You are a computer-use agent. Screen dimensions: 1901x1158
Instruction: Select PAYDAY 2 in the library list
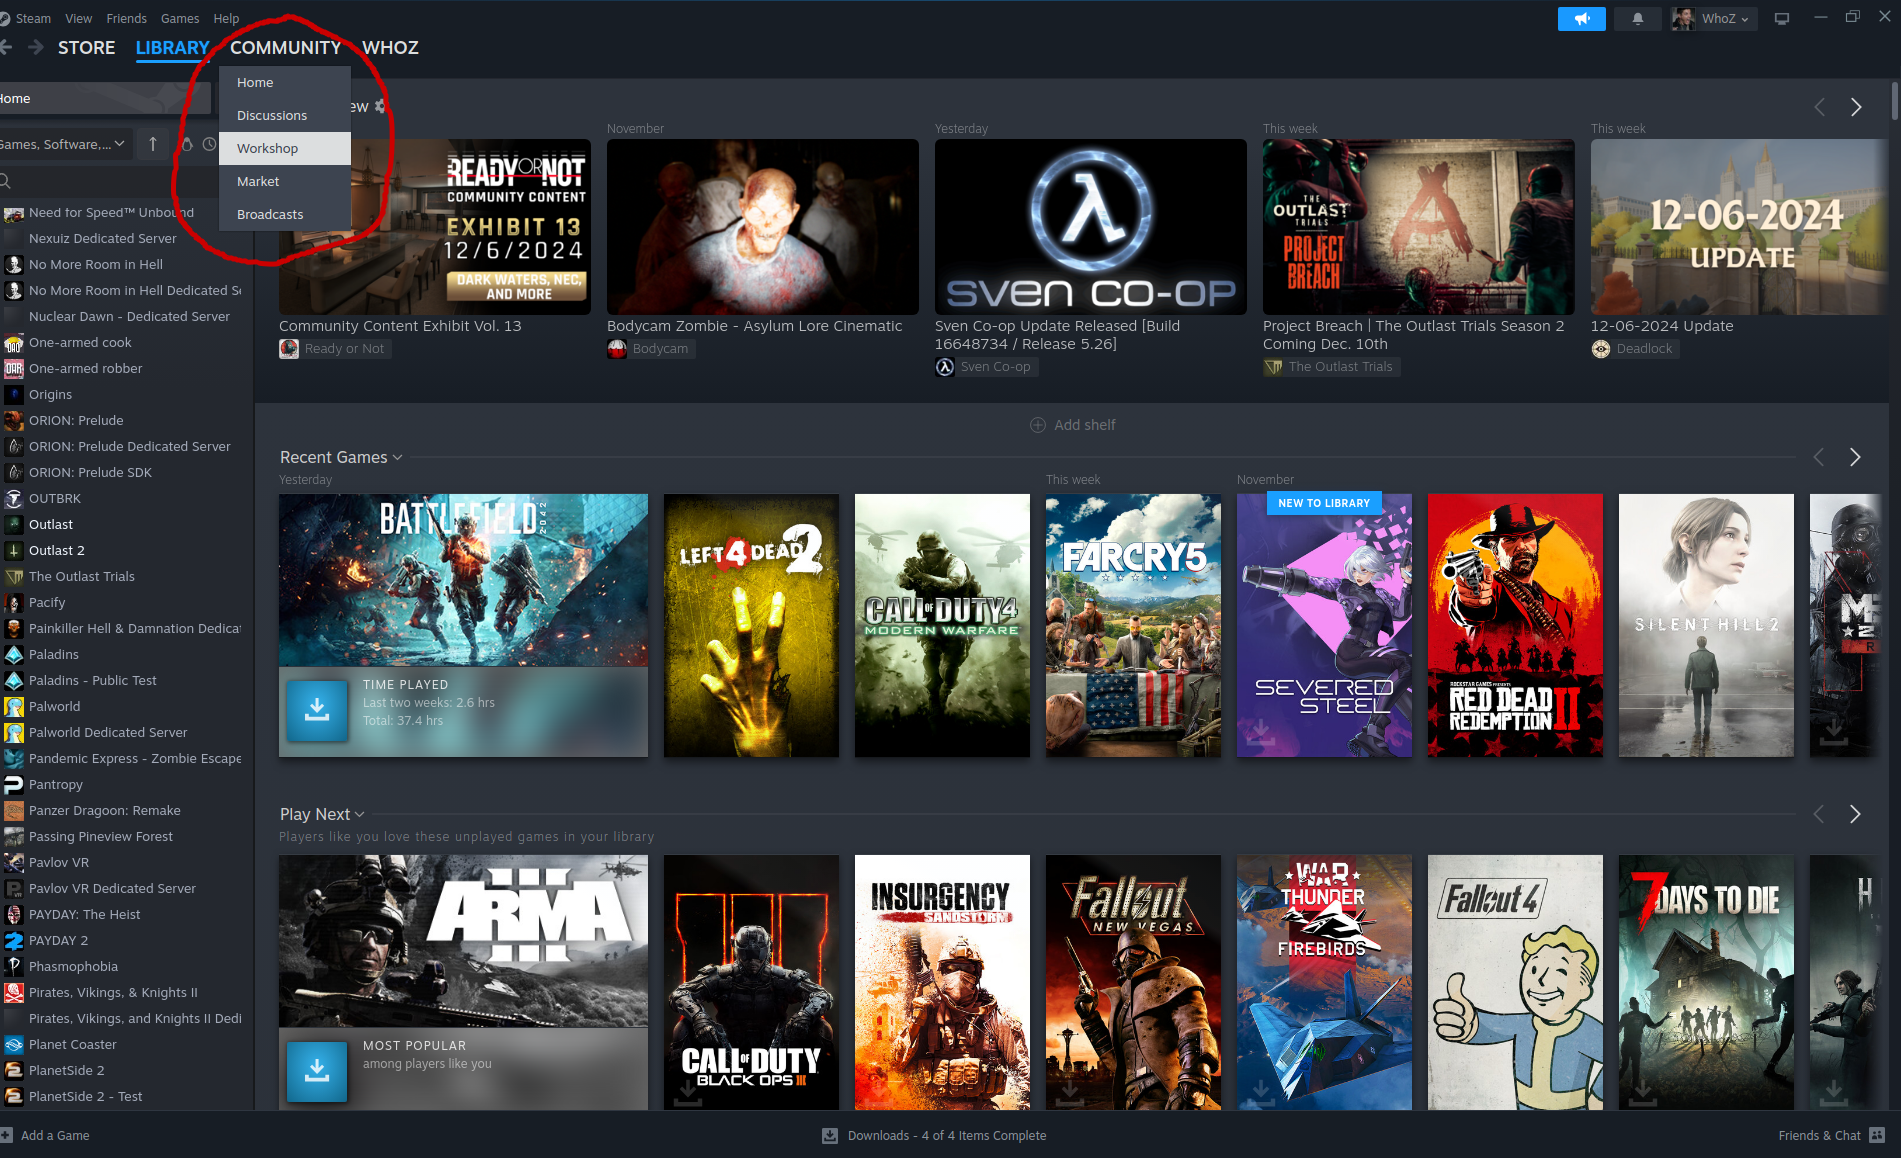[x=123, y=940]
